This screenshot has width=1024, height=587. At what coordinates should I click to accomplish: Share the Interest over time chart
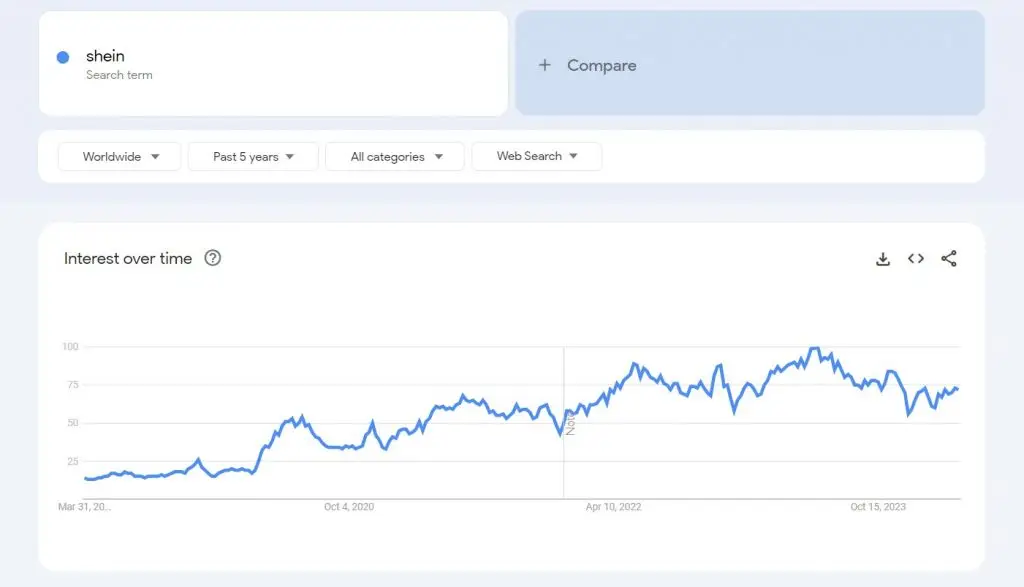coord(949,259)
